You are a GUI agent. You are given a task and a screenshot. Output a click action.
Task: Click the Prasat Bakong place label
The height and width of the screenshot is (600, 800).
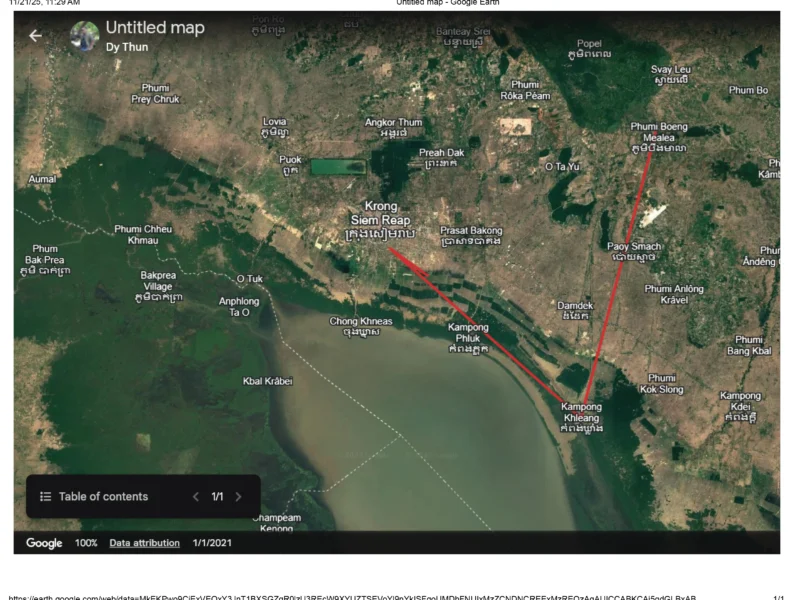471,236
